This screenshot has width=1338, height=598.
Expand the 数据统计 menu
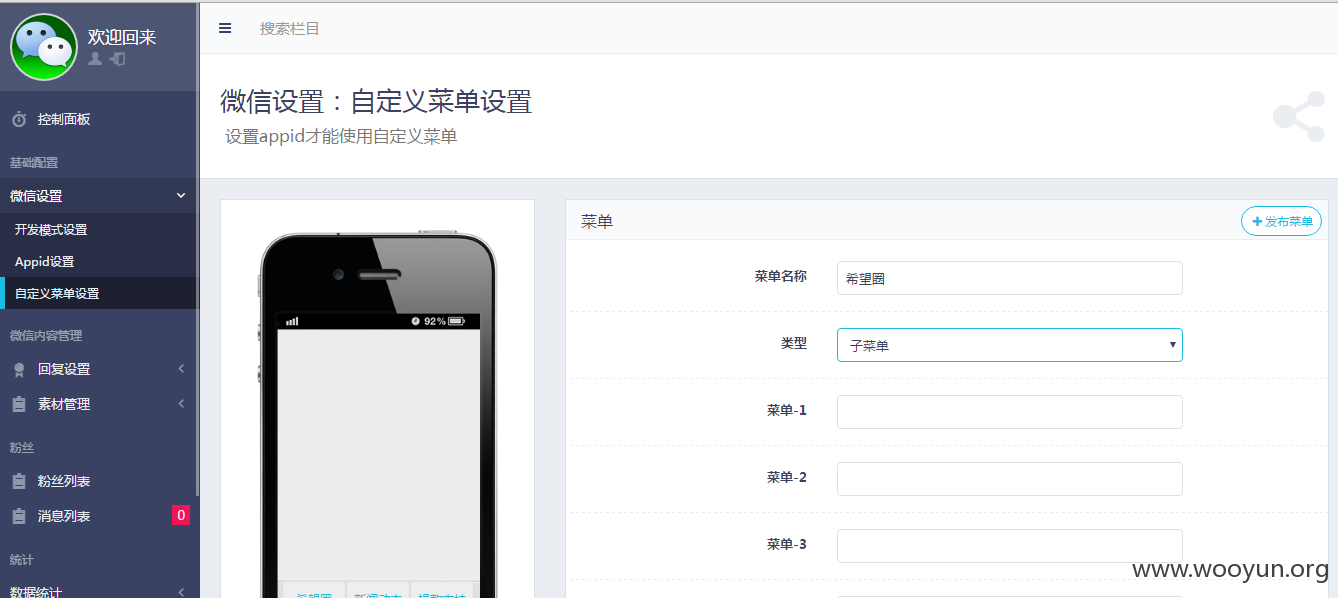pos(100,591)
